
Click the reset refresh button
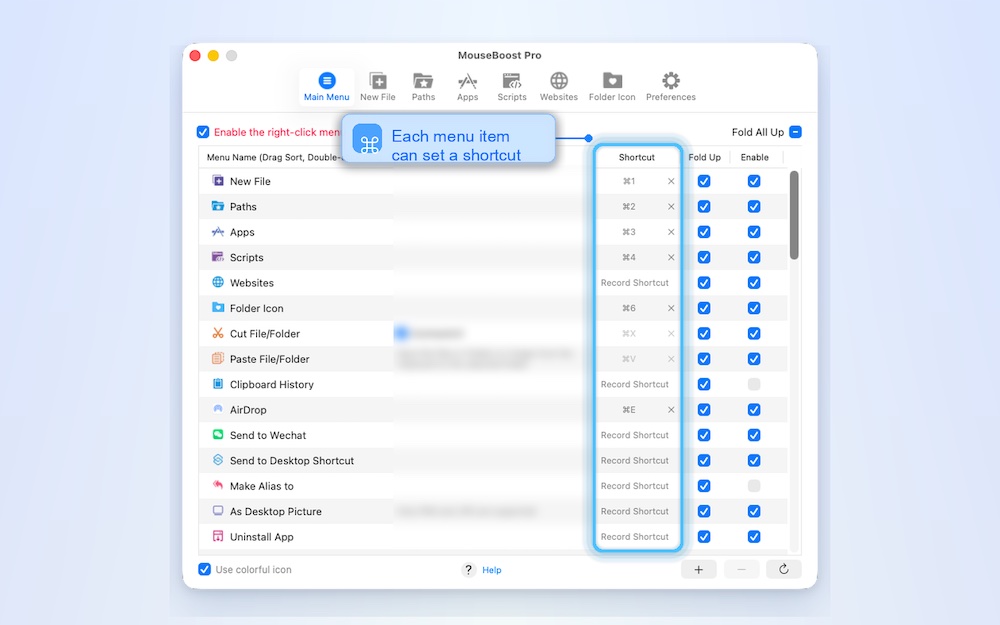coord(784,570)
